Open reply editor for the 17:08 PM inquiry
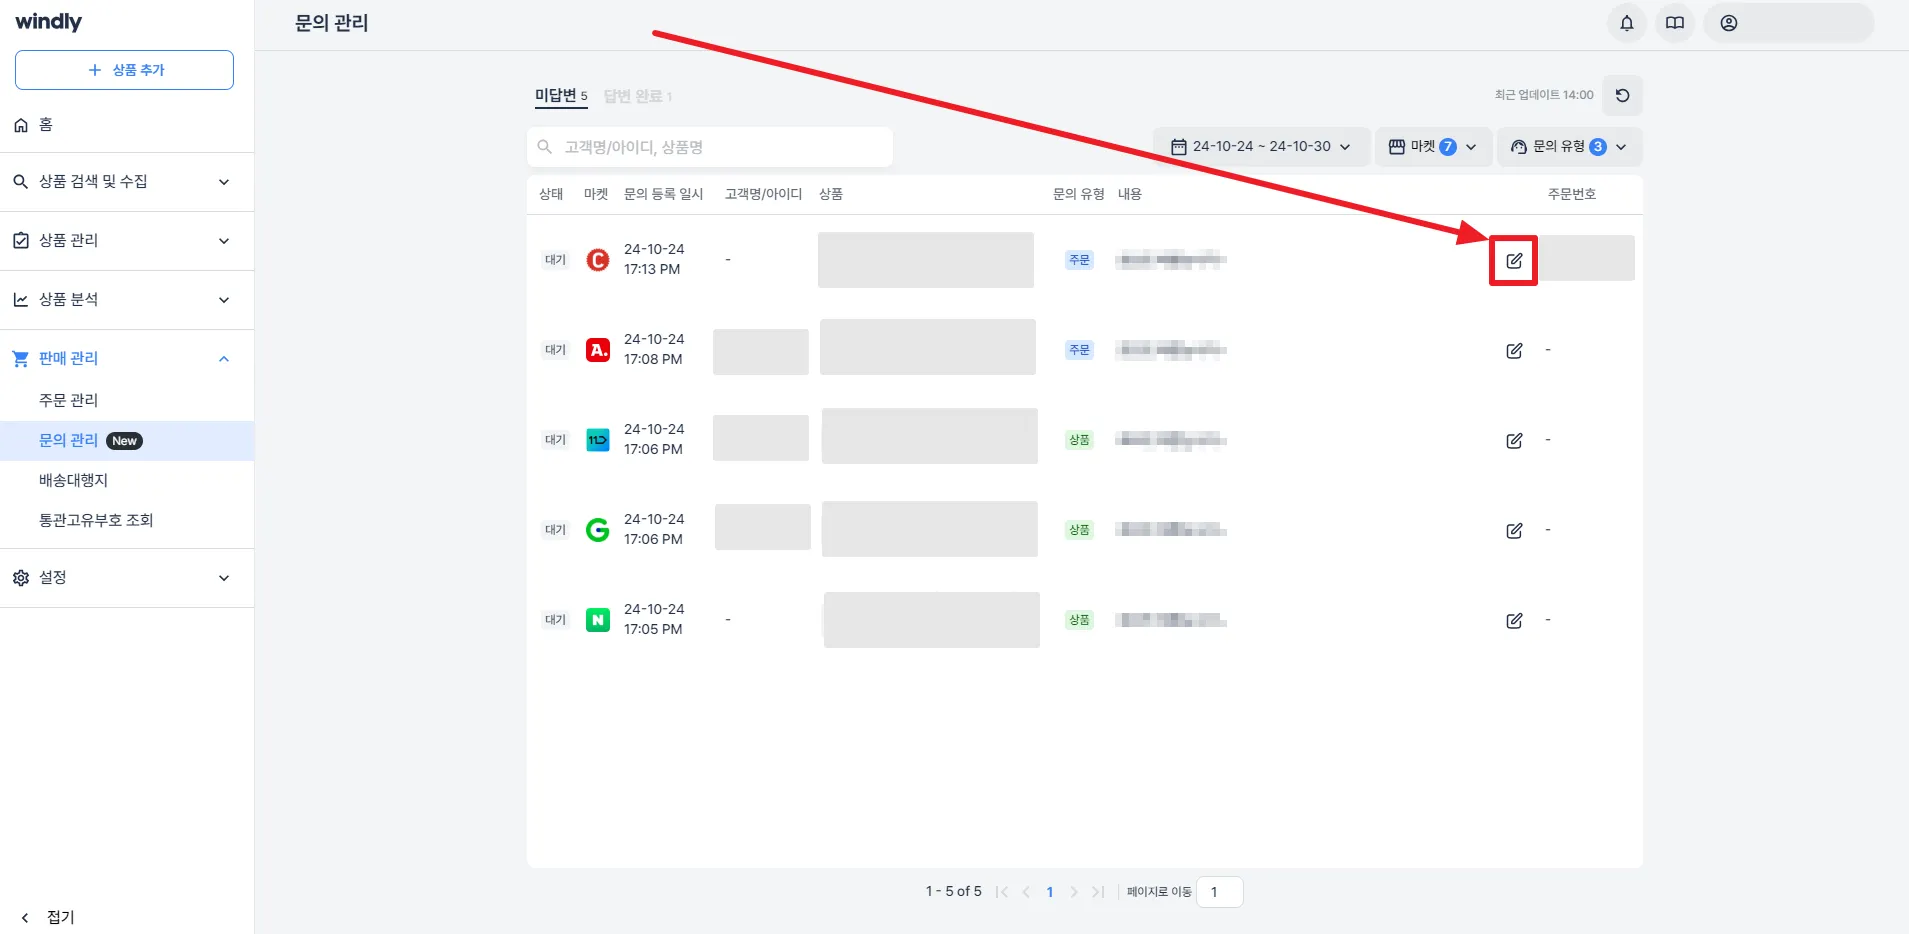 (1514, 351)
